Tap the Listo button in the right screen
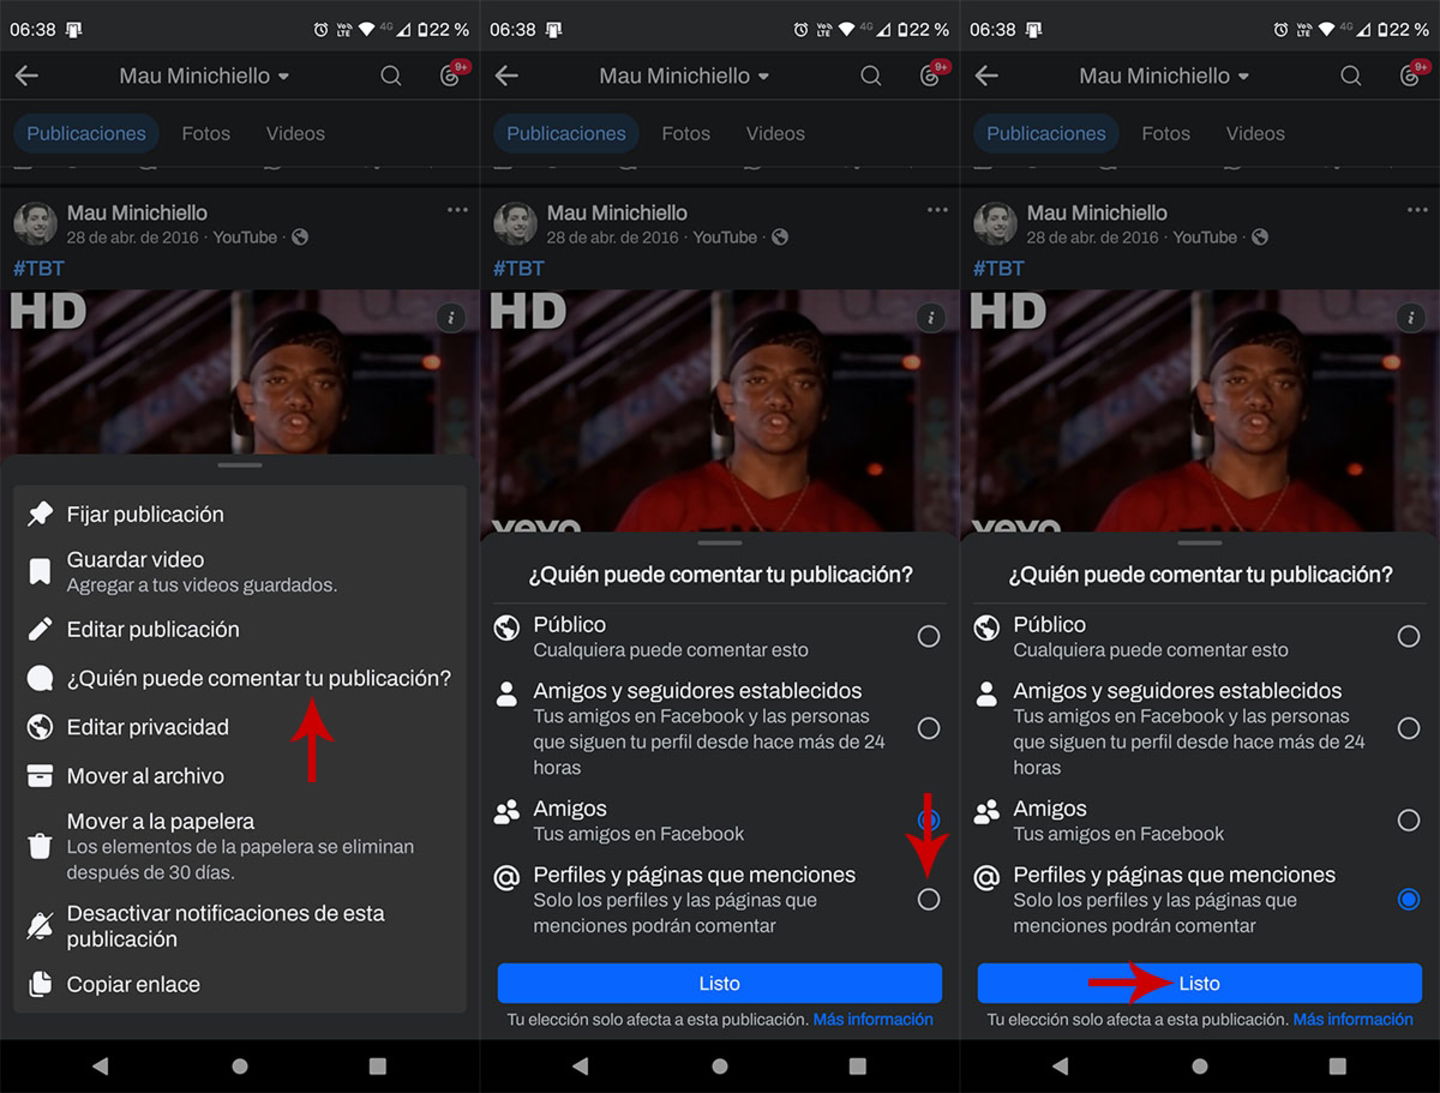The width and height of the screenshot is (1440, 1093). click(1200, 983)
